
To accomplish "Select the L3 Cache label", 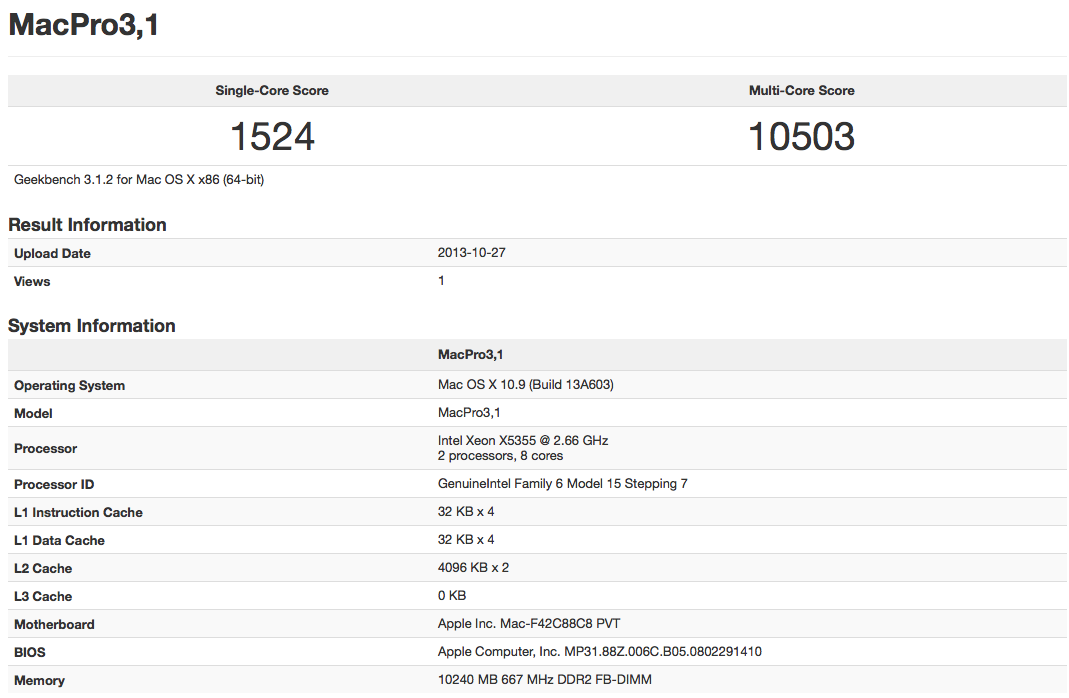I will (43, 596).
